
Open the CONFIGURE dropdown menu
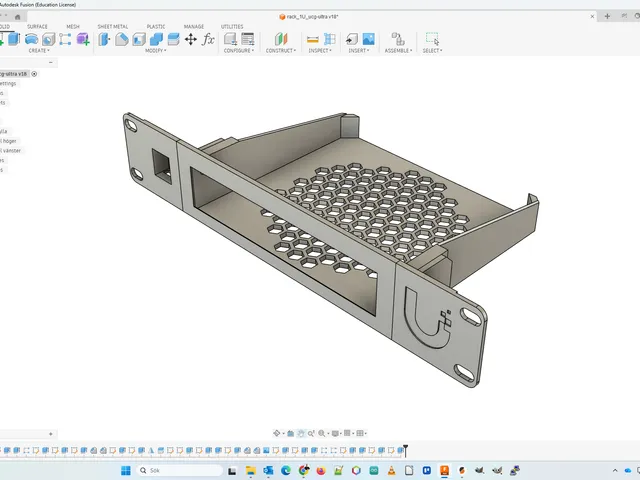239,51
